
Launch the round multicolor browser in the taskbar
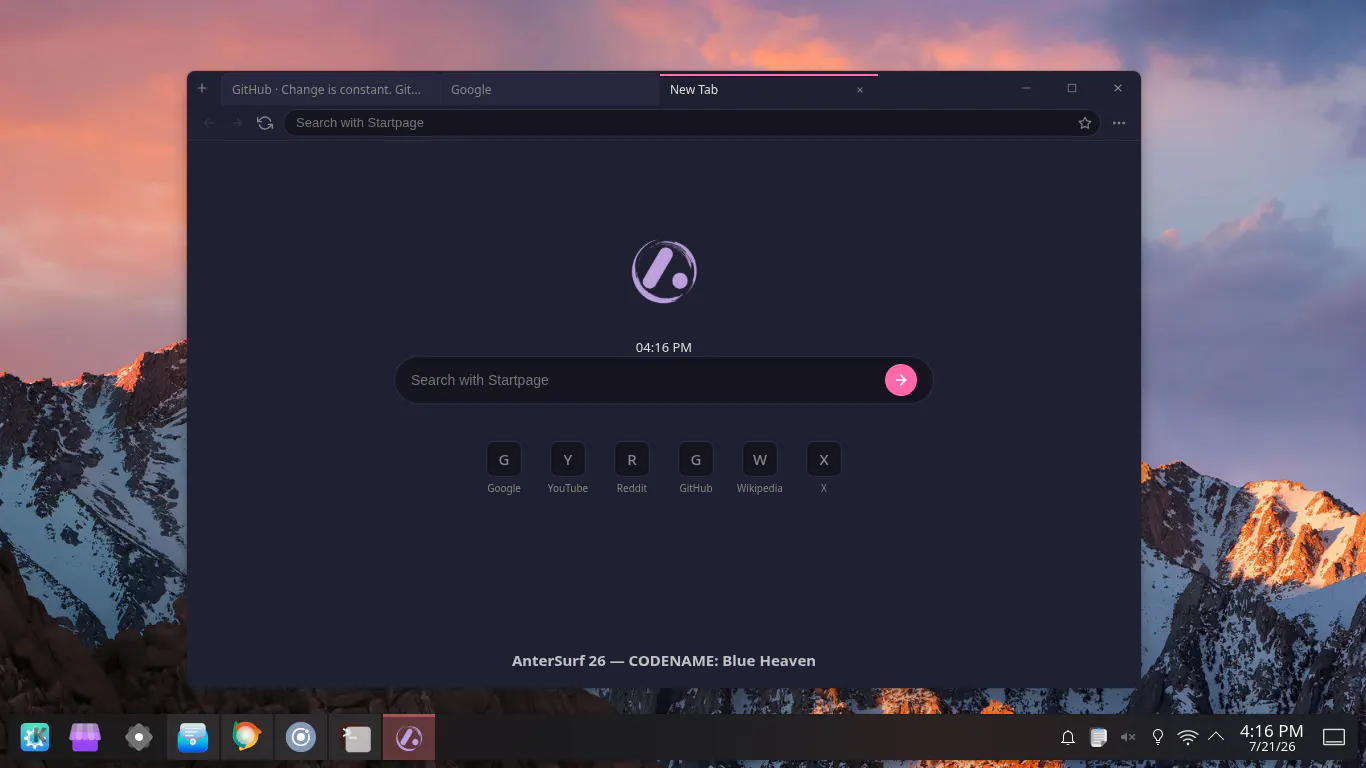click(x=247, y=737)
